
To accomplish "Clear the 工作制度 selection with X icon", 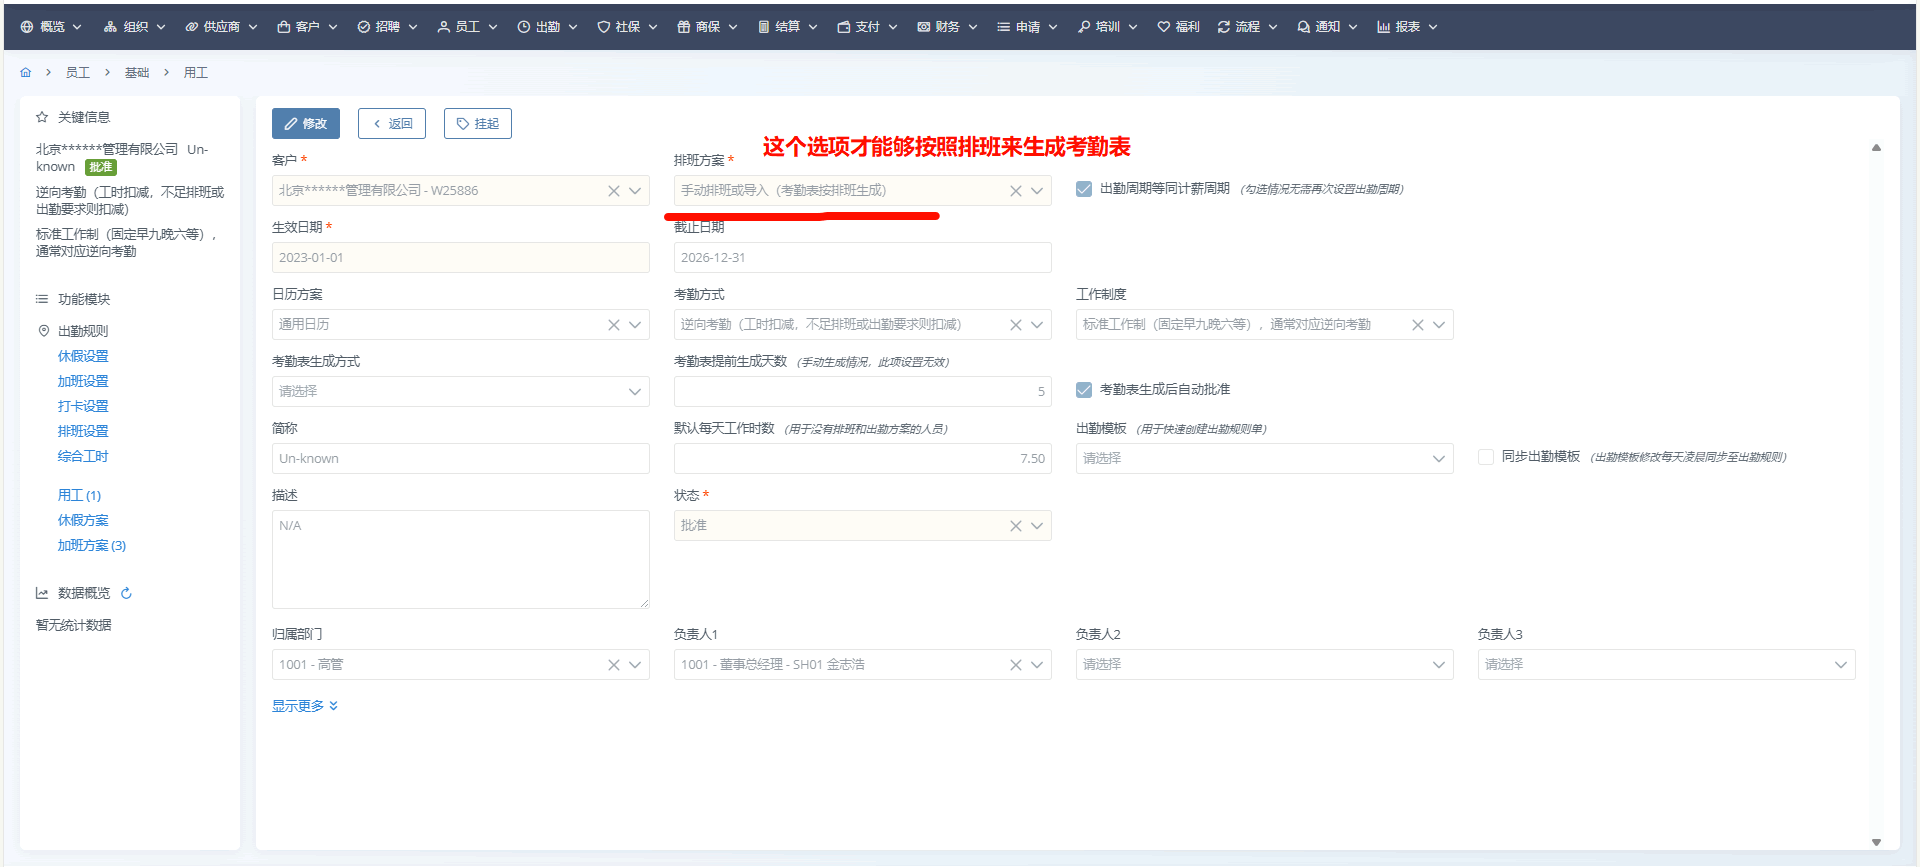I will 1417,325.
